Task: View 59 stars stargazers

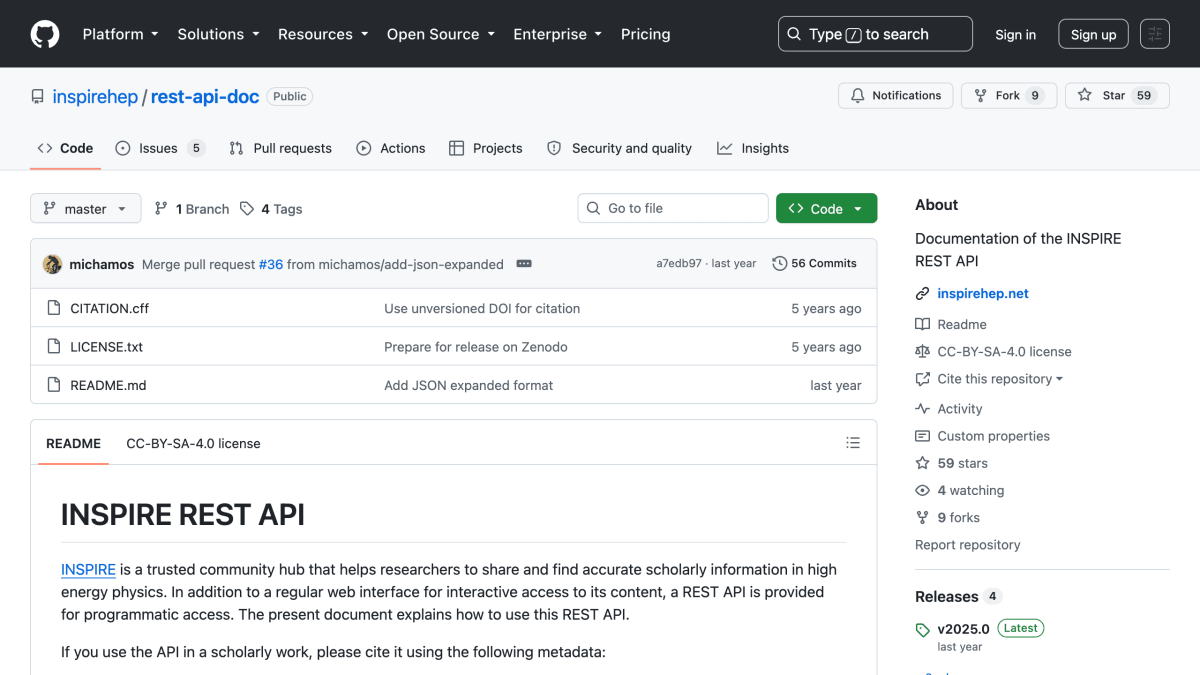Action: coord(951,463)
